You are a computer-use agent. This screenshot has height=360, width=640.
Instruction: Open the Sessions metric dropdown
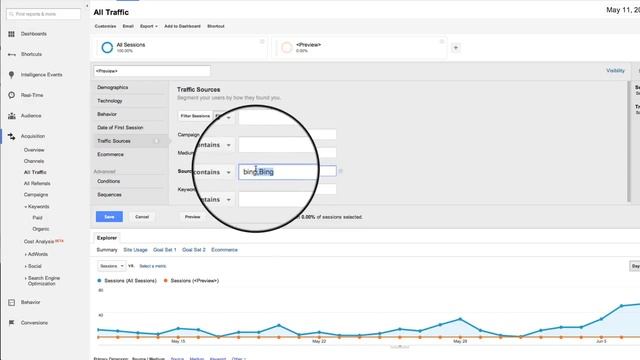click(111, 266)
